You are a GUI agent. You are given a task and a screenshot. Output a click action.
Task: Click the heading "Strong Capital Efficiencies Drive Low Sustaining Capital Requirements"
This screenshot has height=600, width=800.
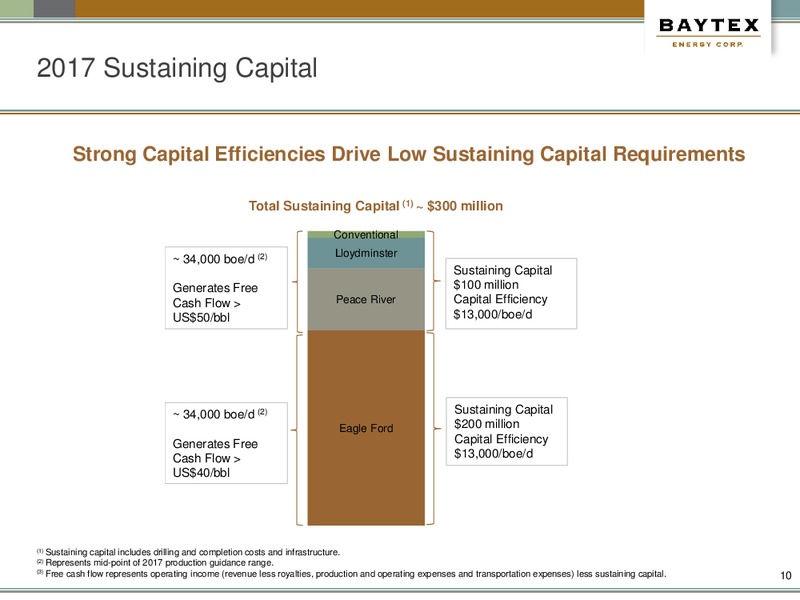click(409, 154)
